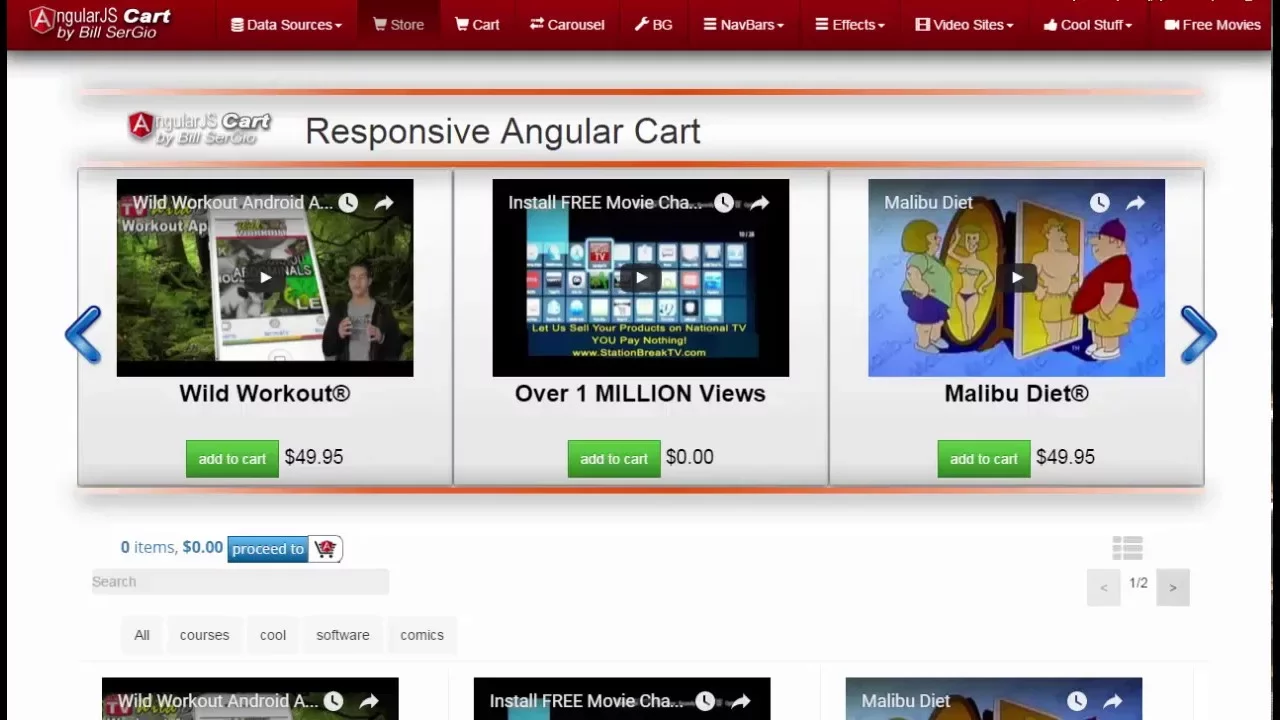
Task: Click share on lower Wild Workout video
Action: 369,702
